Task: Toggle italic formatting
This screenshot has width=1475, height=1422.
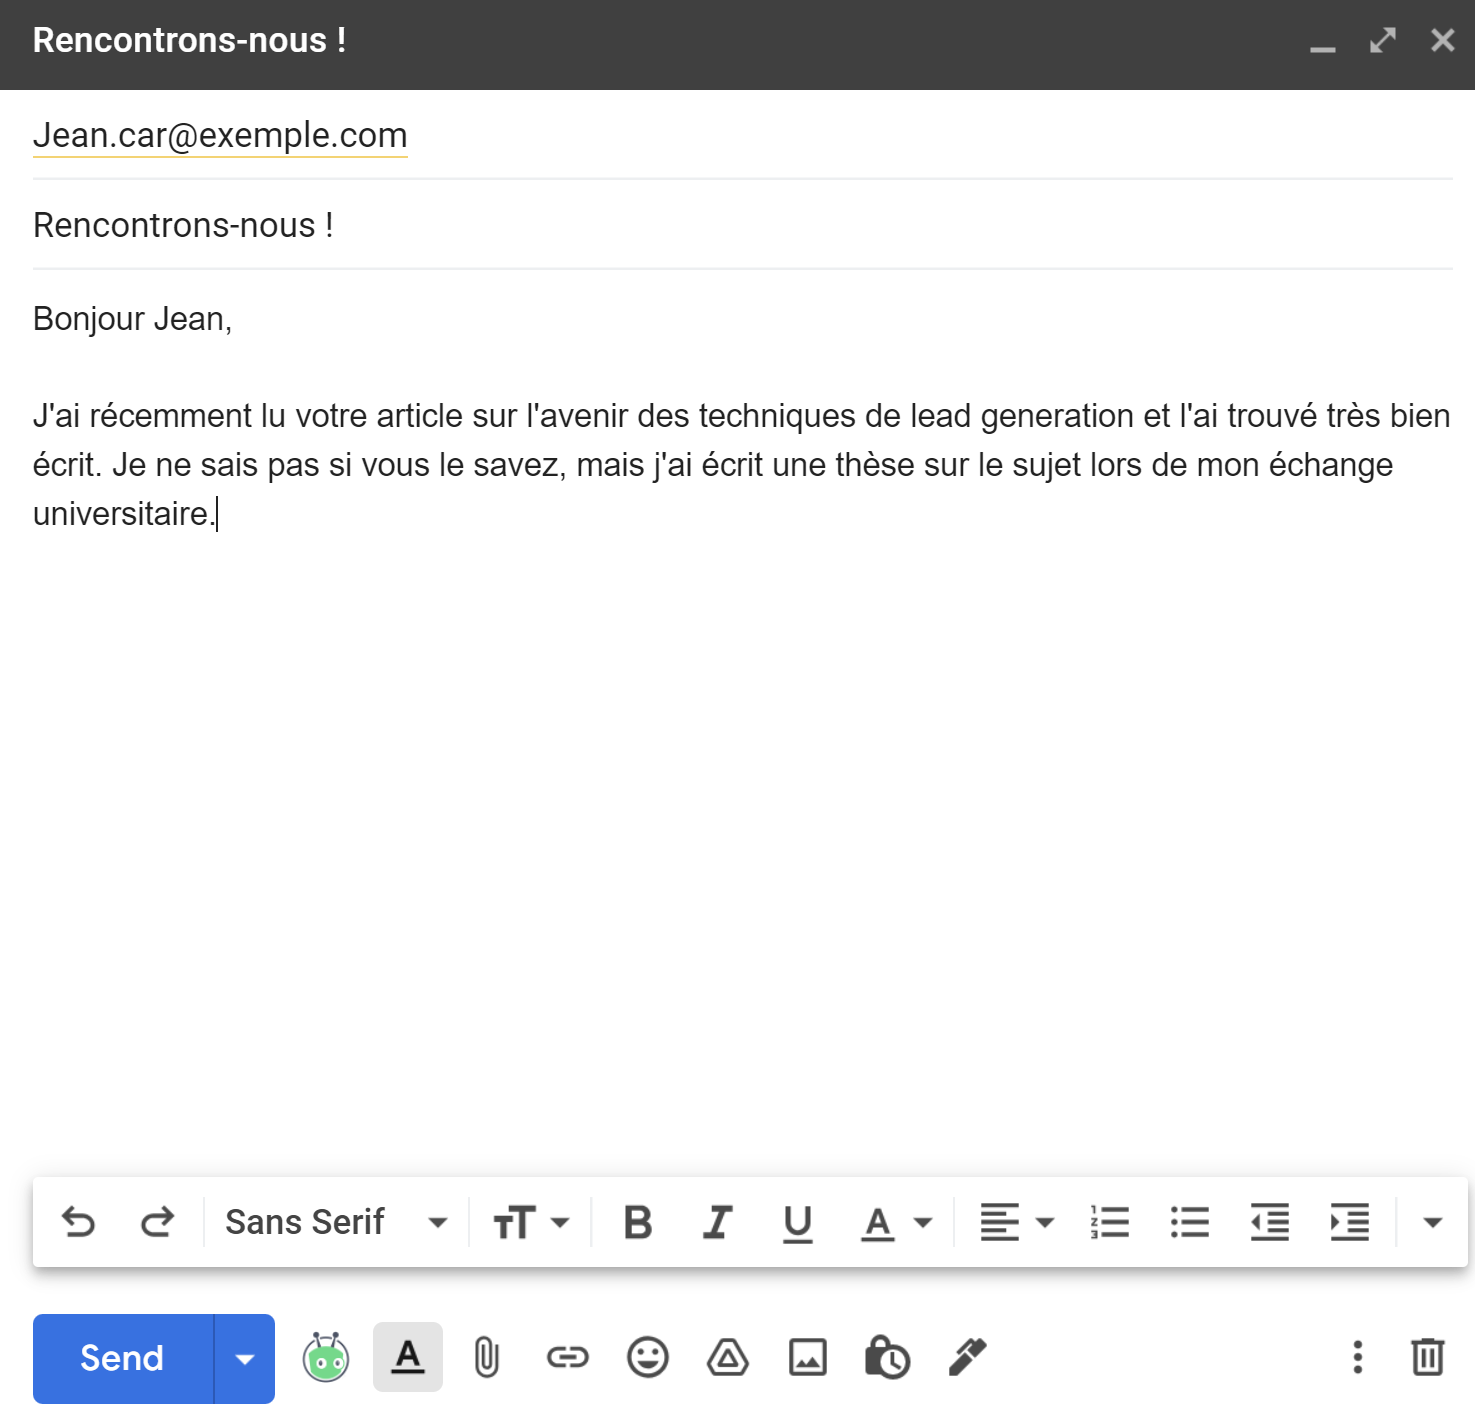Action: (716, 1221)
